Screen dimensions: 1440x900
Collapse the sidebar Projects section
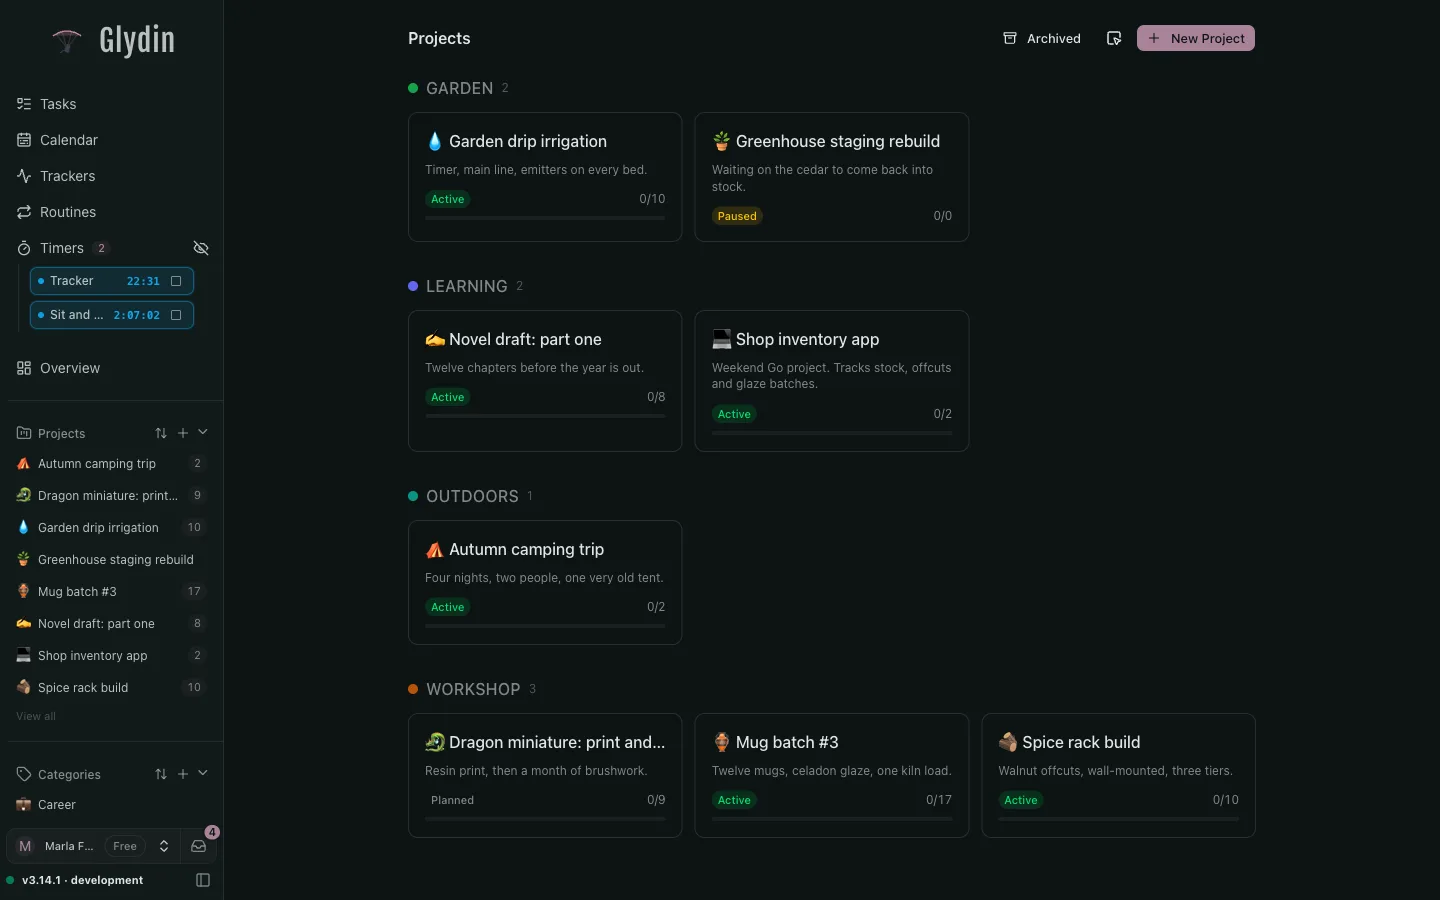[203, 432]
